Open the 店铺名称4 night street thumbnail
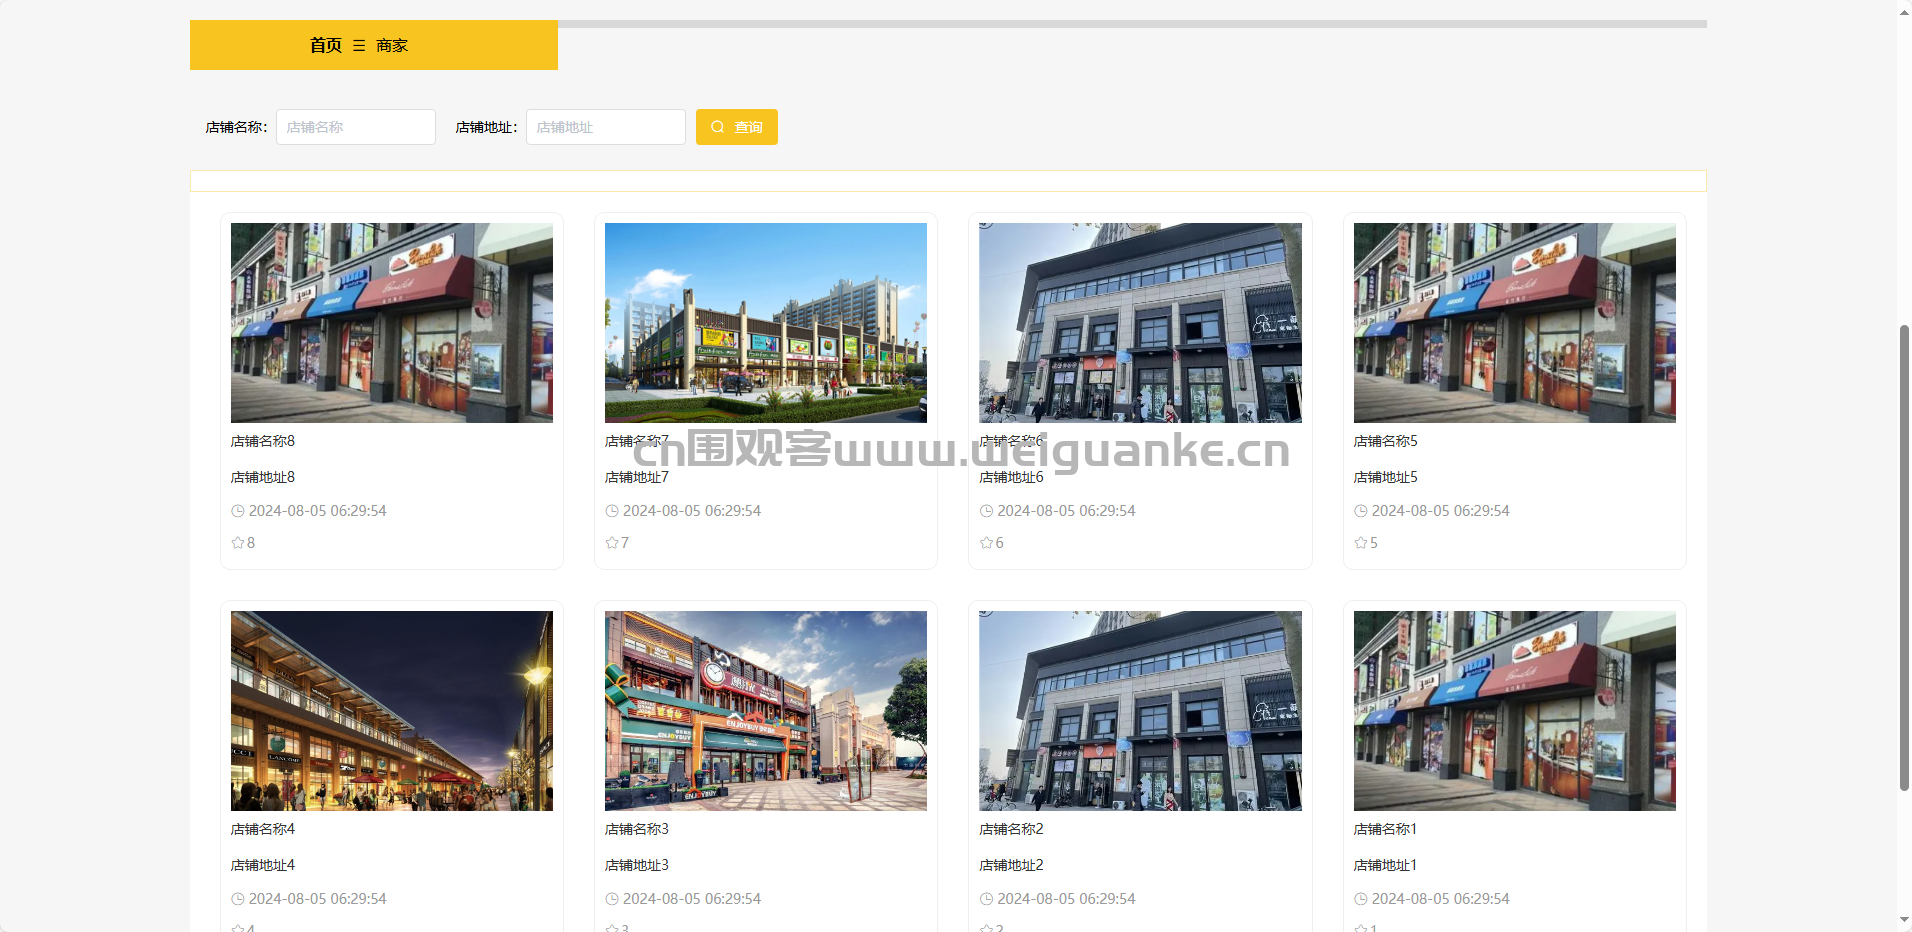 click(x=392, y=711)
